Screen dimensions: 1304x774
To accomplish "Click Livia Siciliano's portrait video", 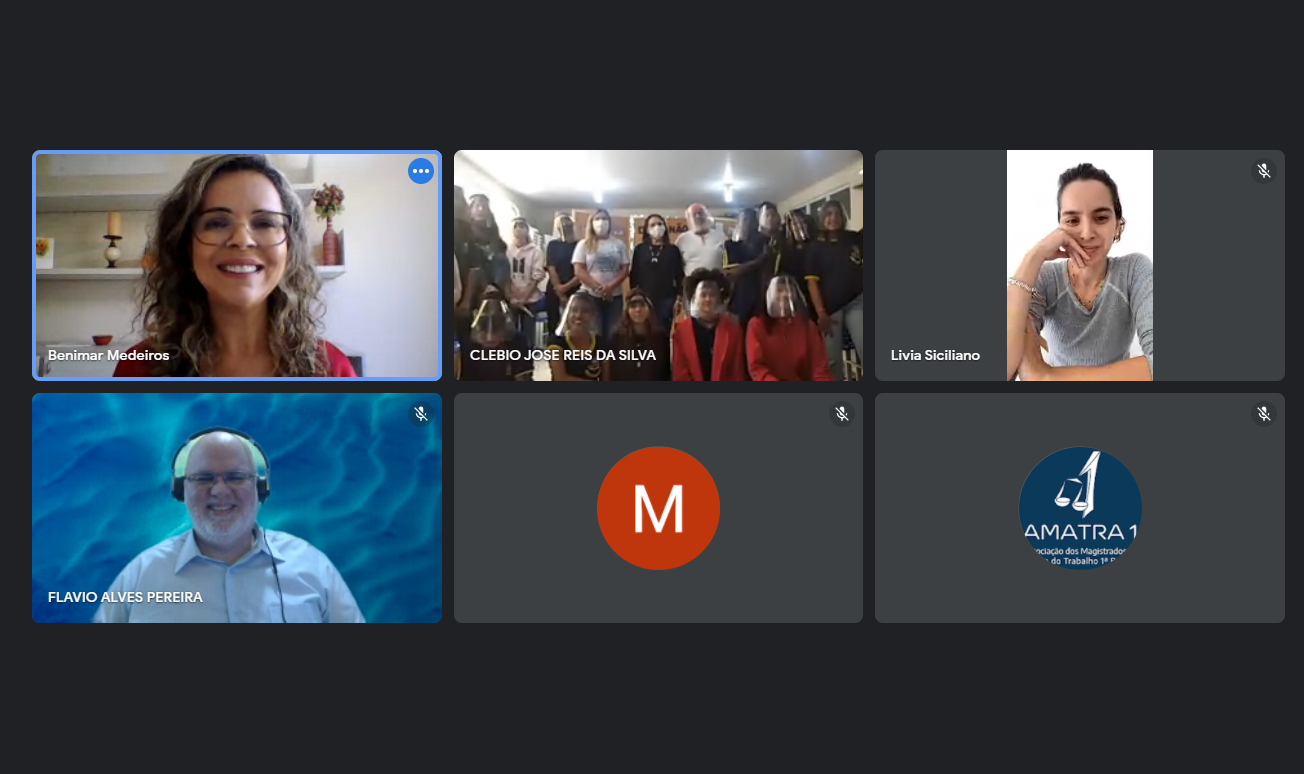I will 1079,265.
